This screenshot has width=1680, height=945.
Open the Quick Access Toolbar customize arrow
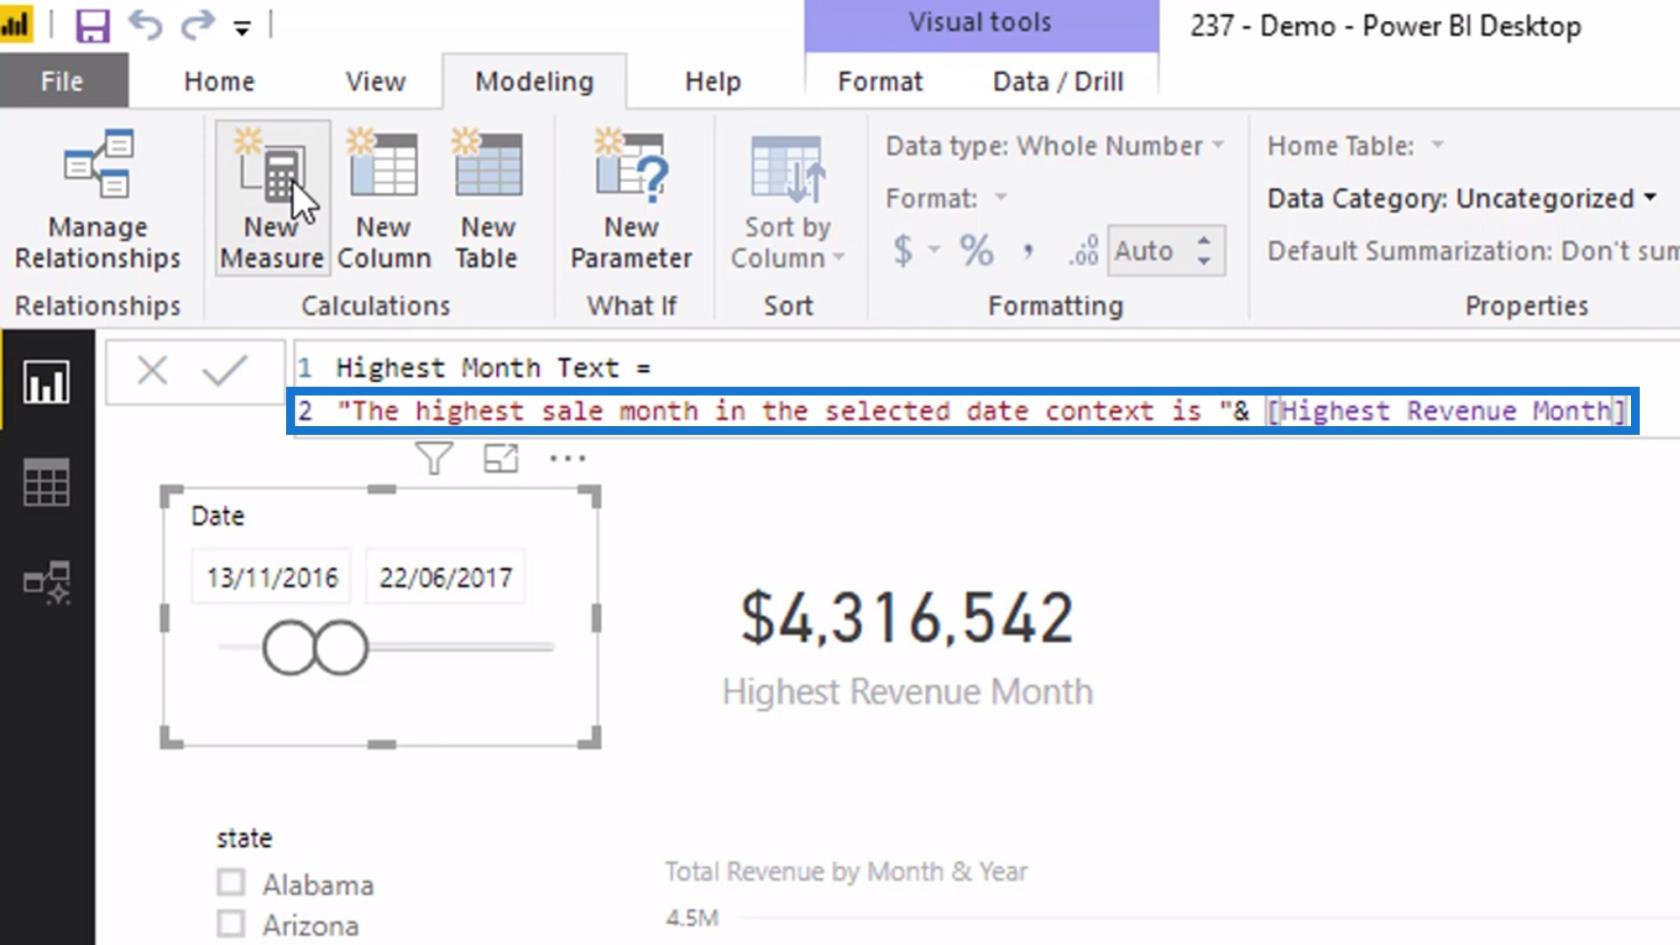(242, 28)
